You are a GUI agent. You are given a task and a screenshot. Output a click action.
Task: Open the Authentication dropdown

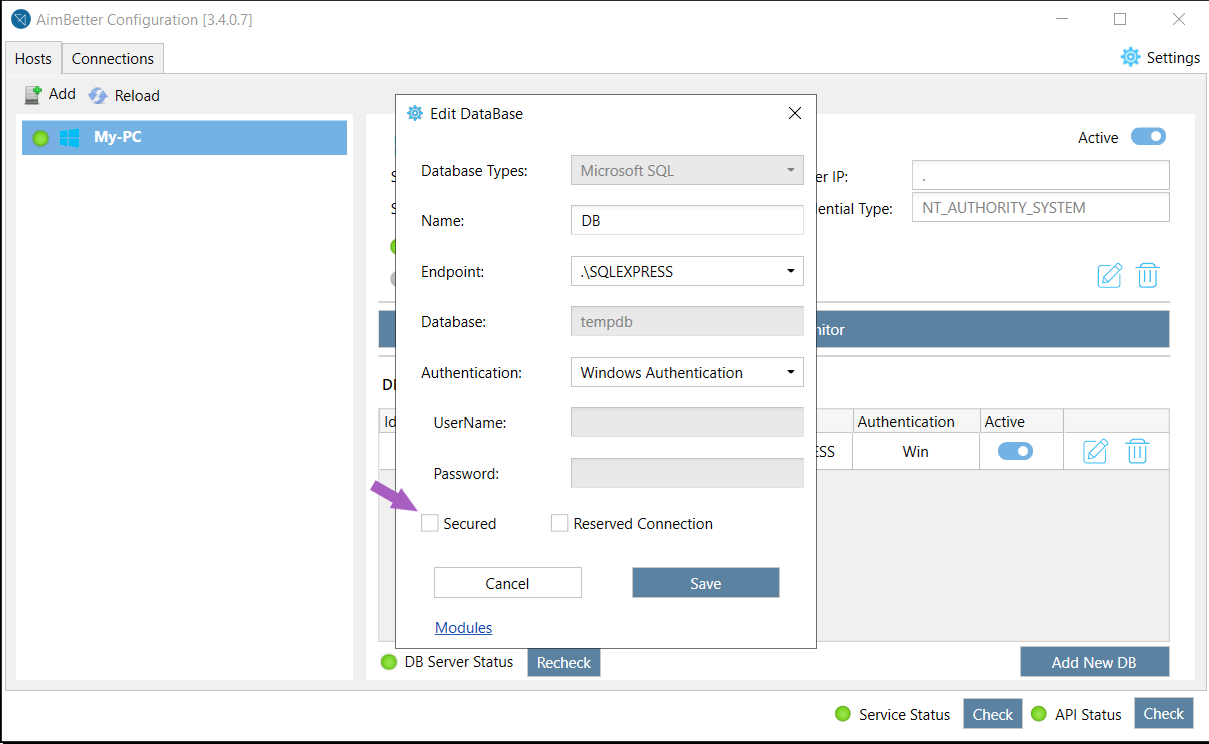pos(687,372)
